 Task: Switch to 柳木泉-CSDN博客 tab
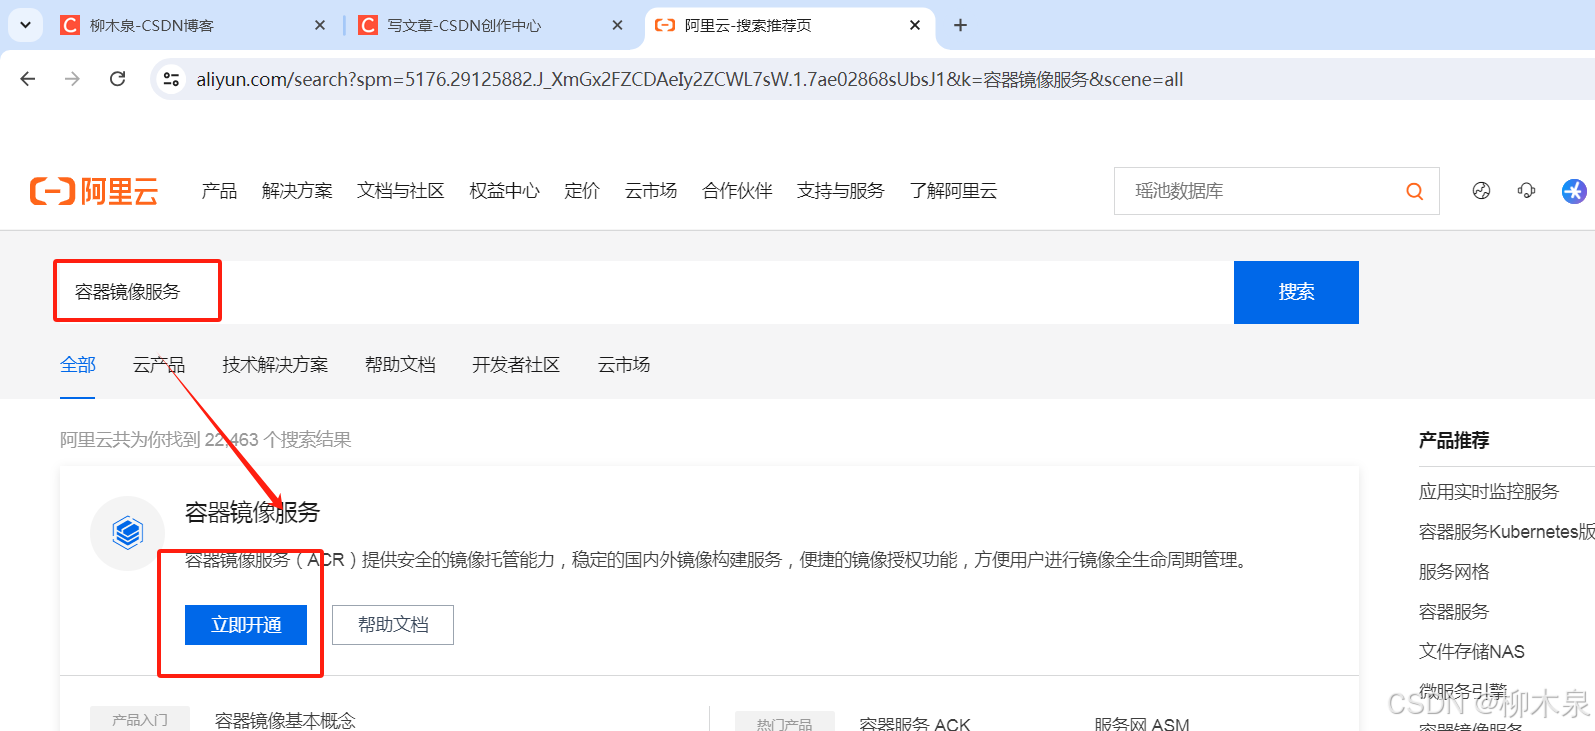[x=190, y=25]
